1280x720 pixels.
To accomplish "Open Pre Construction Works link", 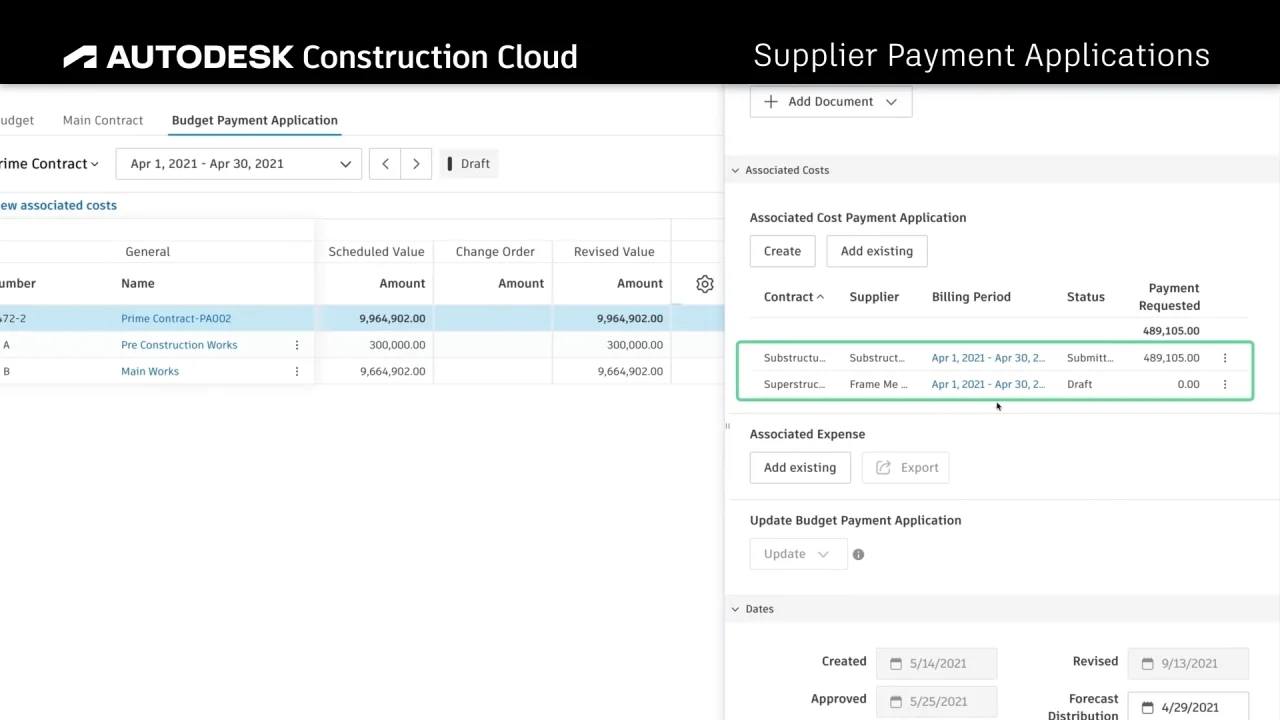I will [179, 345].
